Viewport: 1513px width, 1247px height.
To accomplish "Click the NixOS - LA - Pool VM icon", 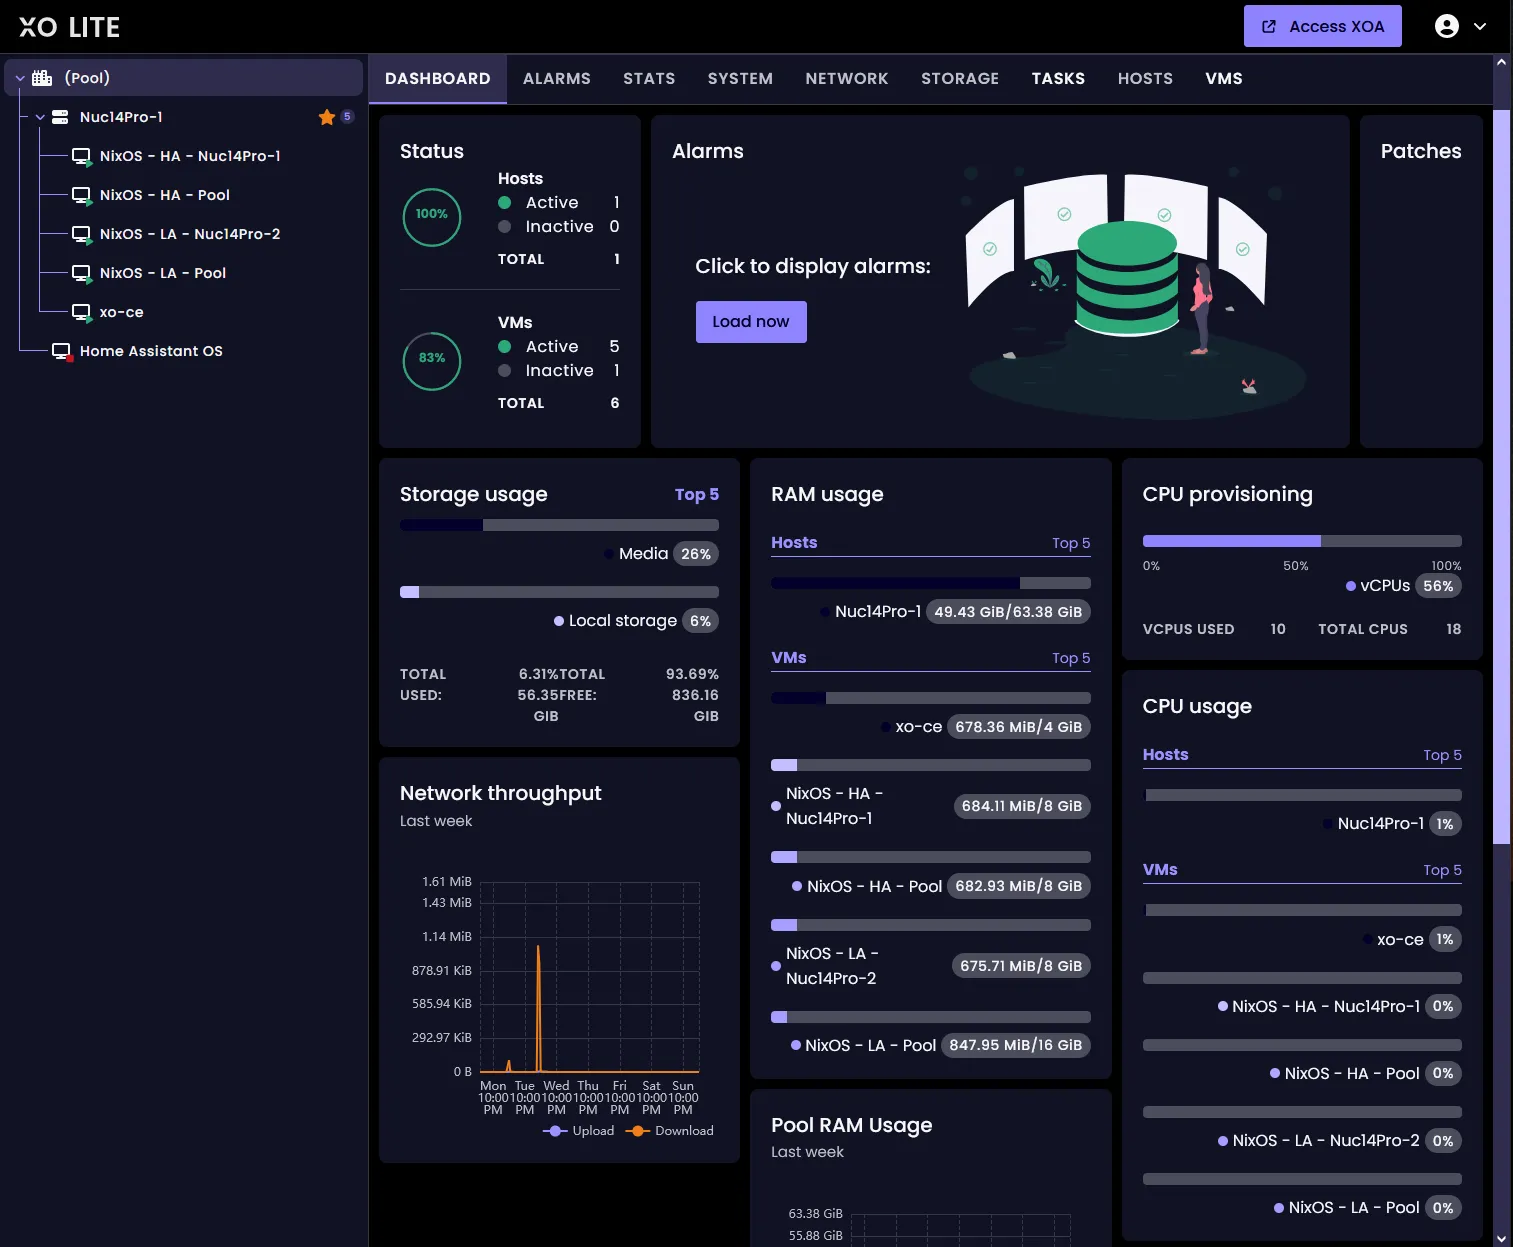I will pos(81,273).
